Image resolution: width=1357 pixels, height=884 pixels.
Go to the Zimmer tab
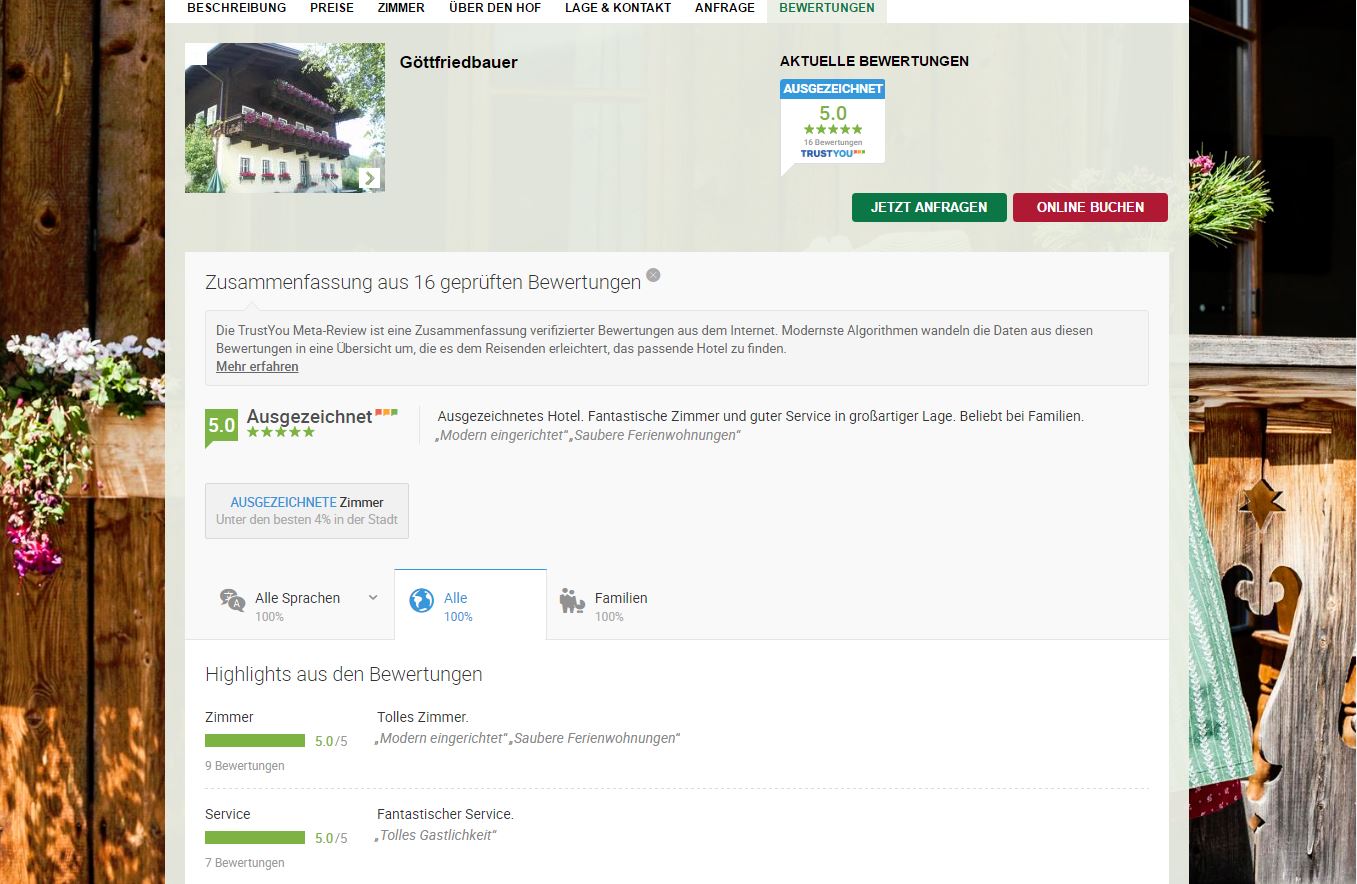[401, 8]
